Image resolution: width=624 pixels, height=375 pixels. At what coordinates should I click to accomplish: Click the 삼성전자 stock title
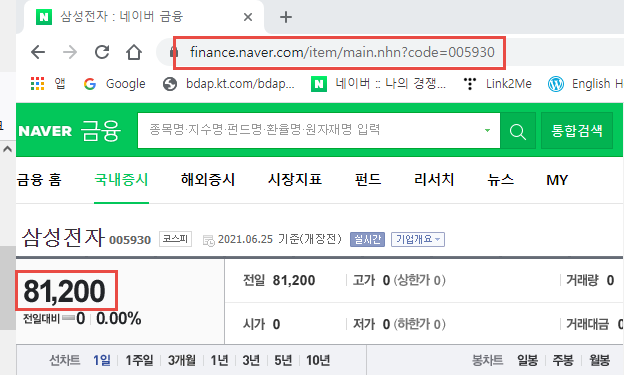(x=63, y=237)
